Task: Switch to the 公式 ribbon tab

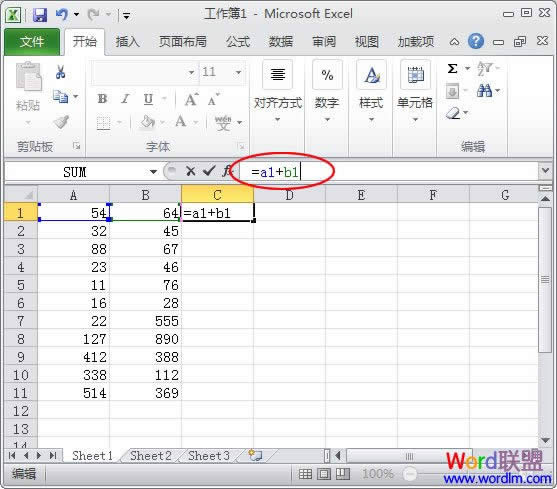Action: coord(238,42)
